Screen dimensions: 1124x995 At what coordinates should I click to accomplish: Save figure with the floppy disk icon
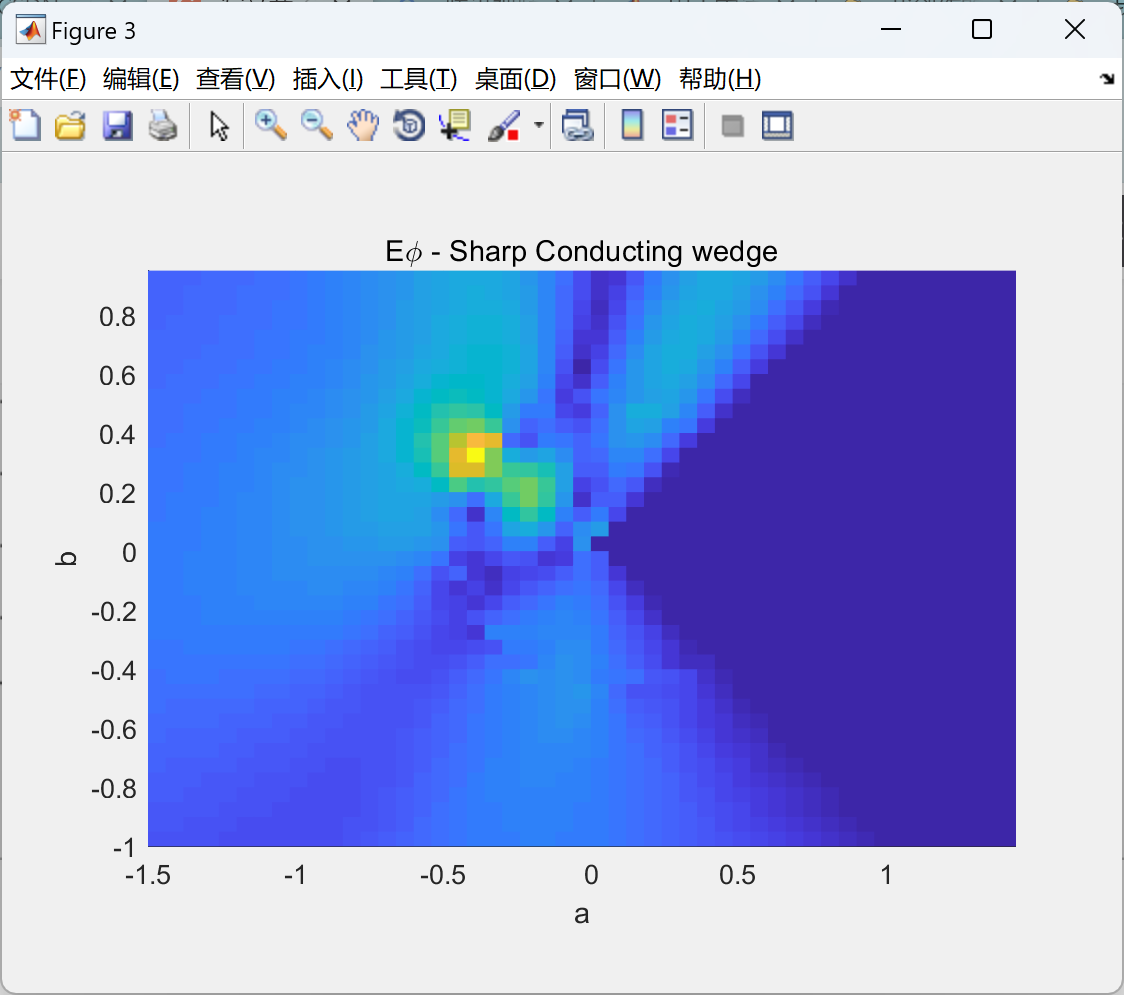[117, 126]
